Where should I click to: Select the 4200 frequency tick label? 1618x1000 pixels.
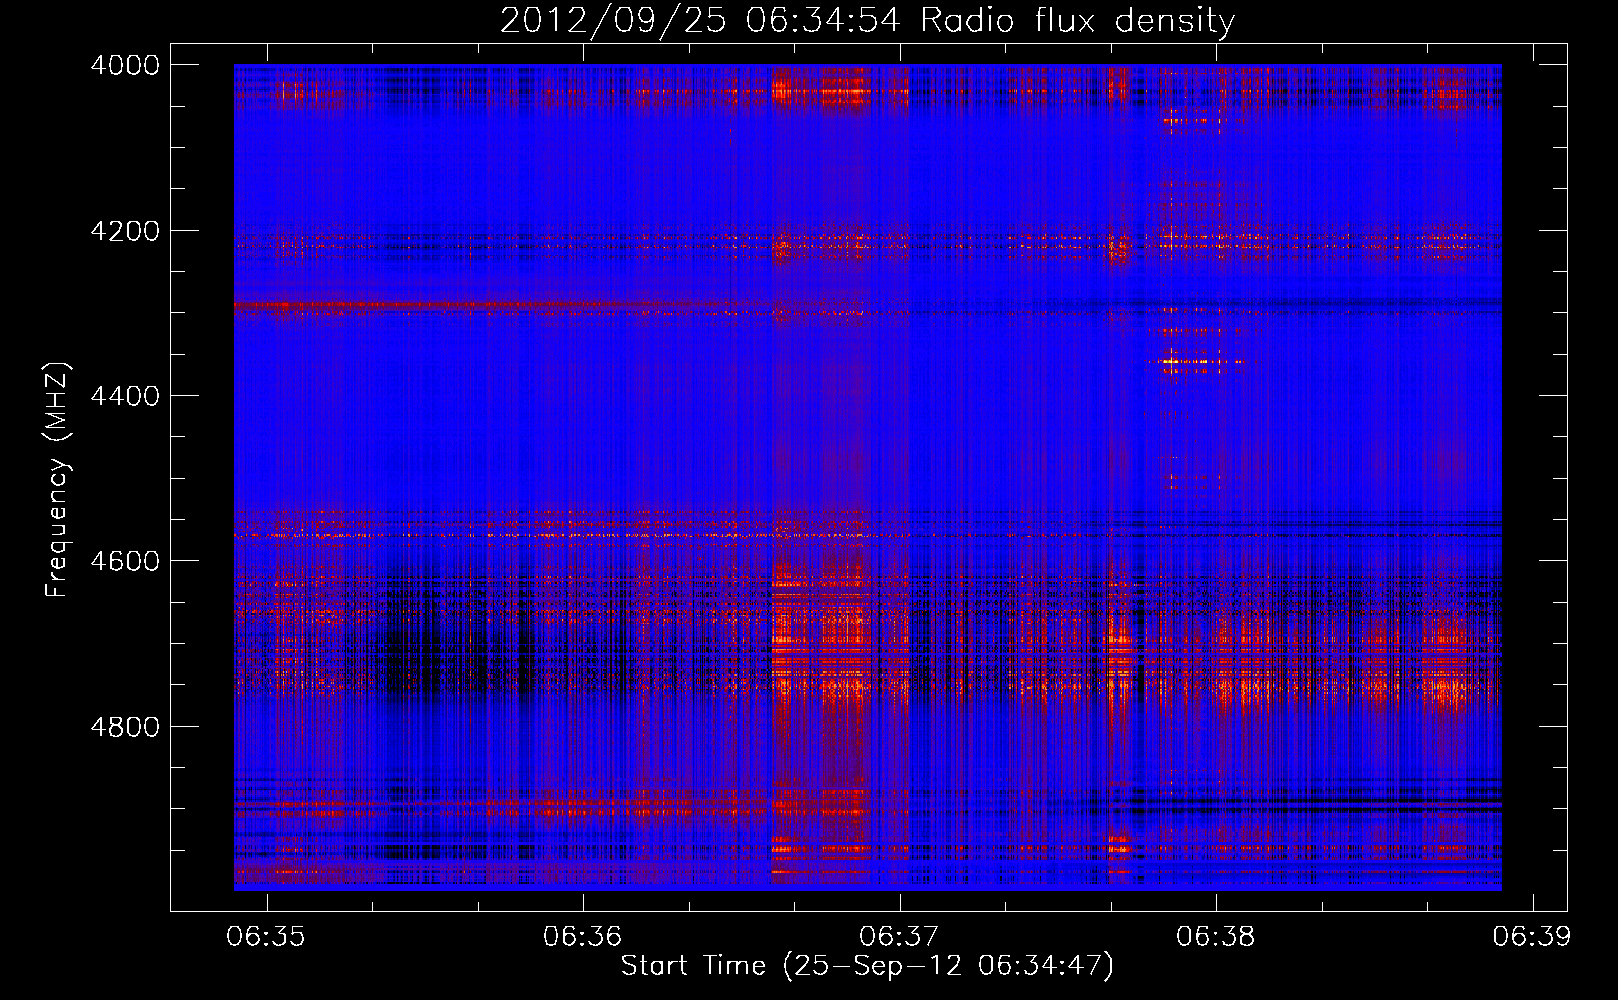pyautogui.click(x=125, y=231)
